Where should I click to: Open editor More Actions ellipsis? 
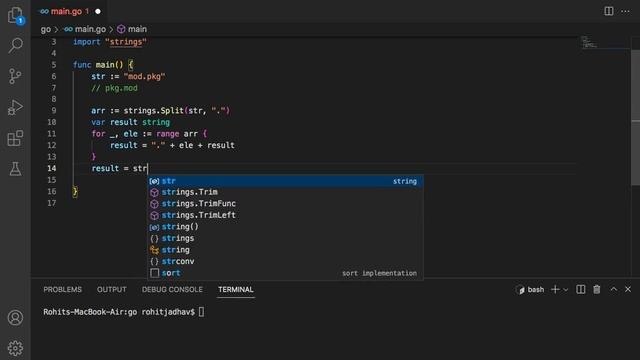(x=625, y=11)
